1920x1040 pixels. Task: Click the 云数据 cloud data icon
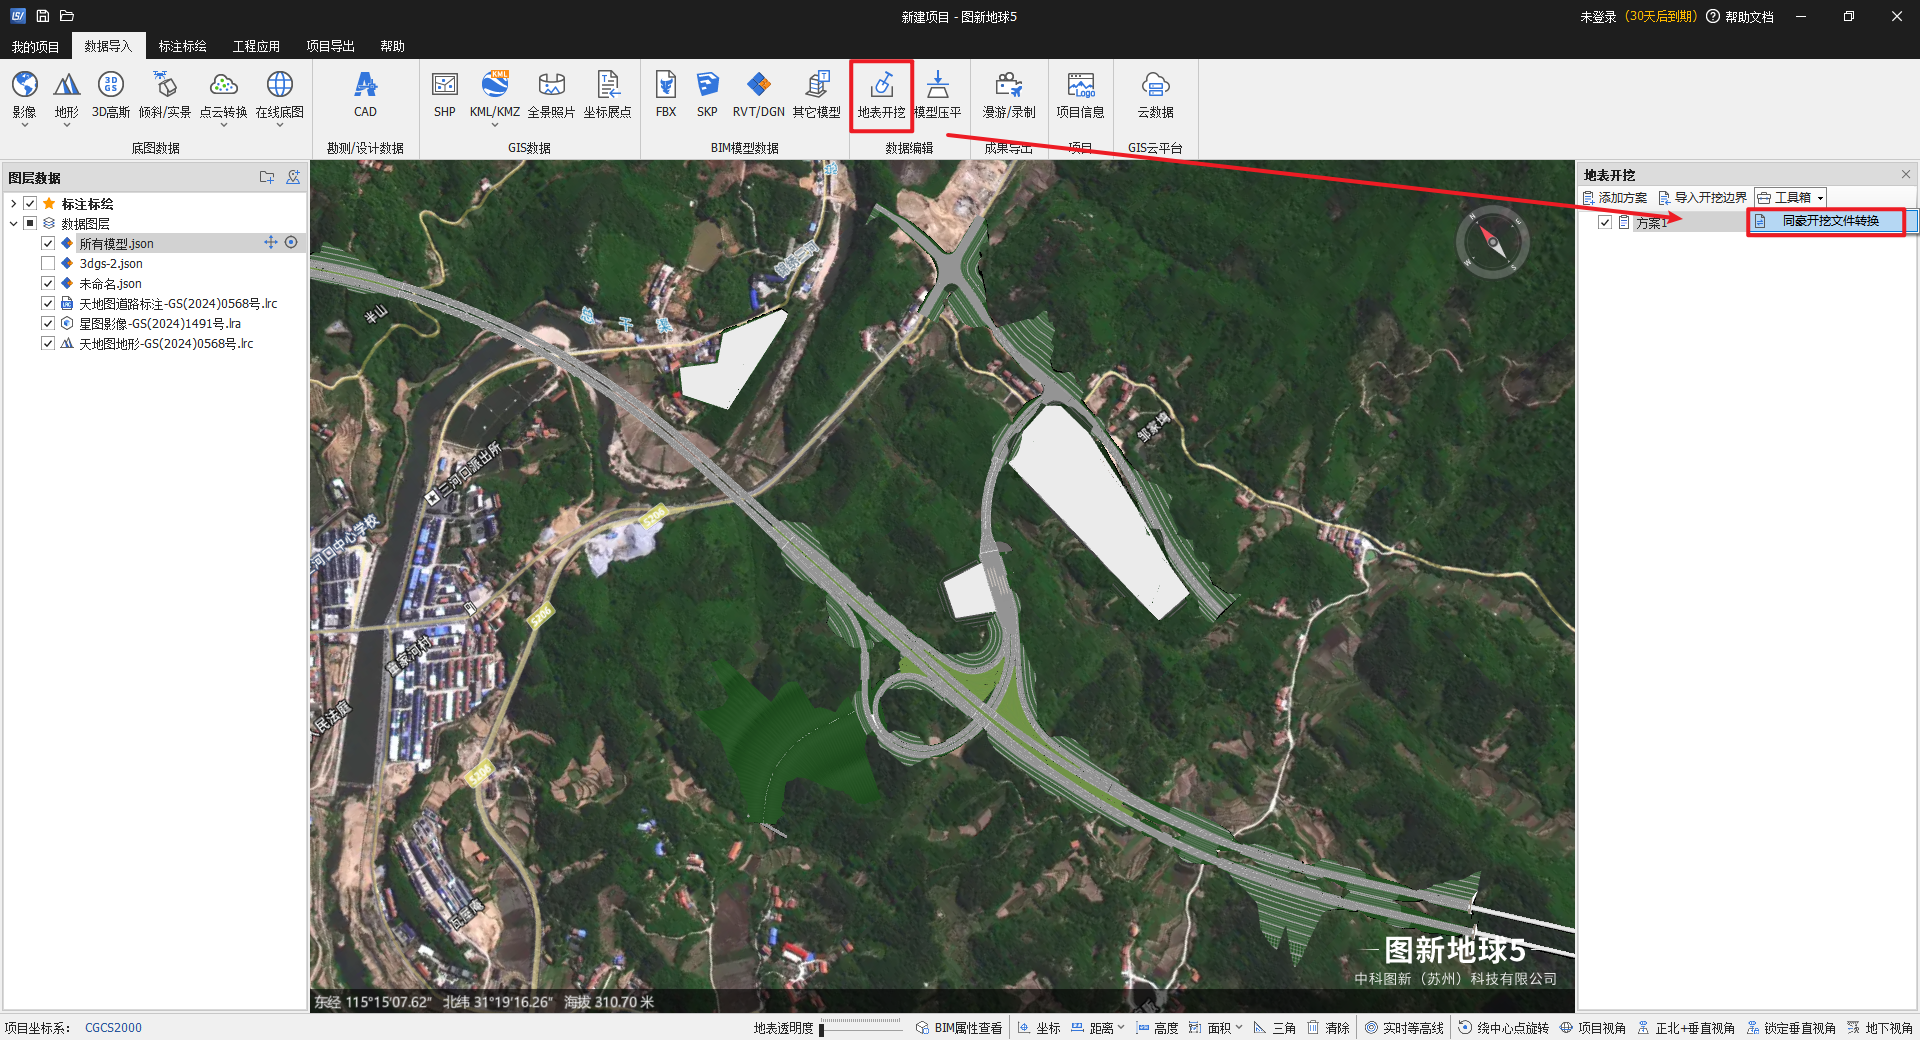[1155, 95]
